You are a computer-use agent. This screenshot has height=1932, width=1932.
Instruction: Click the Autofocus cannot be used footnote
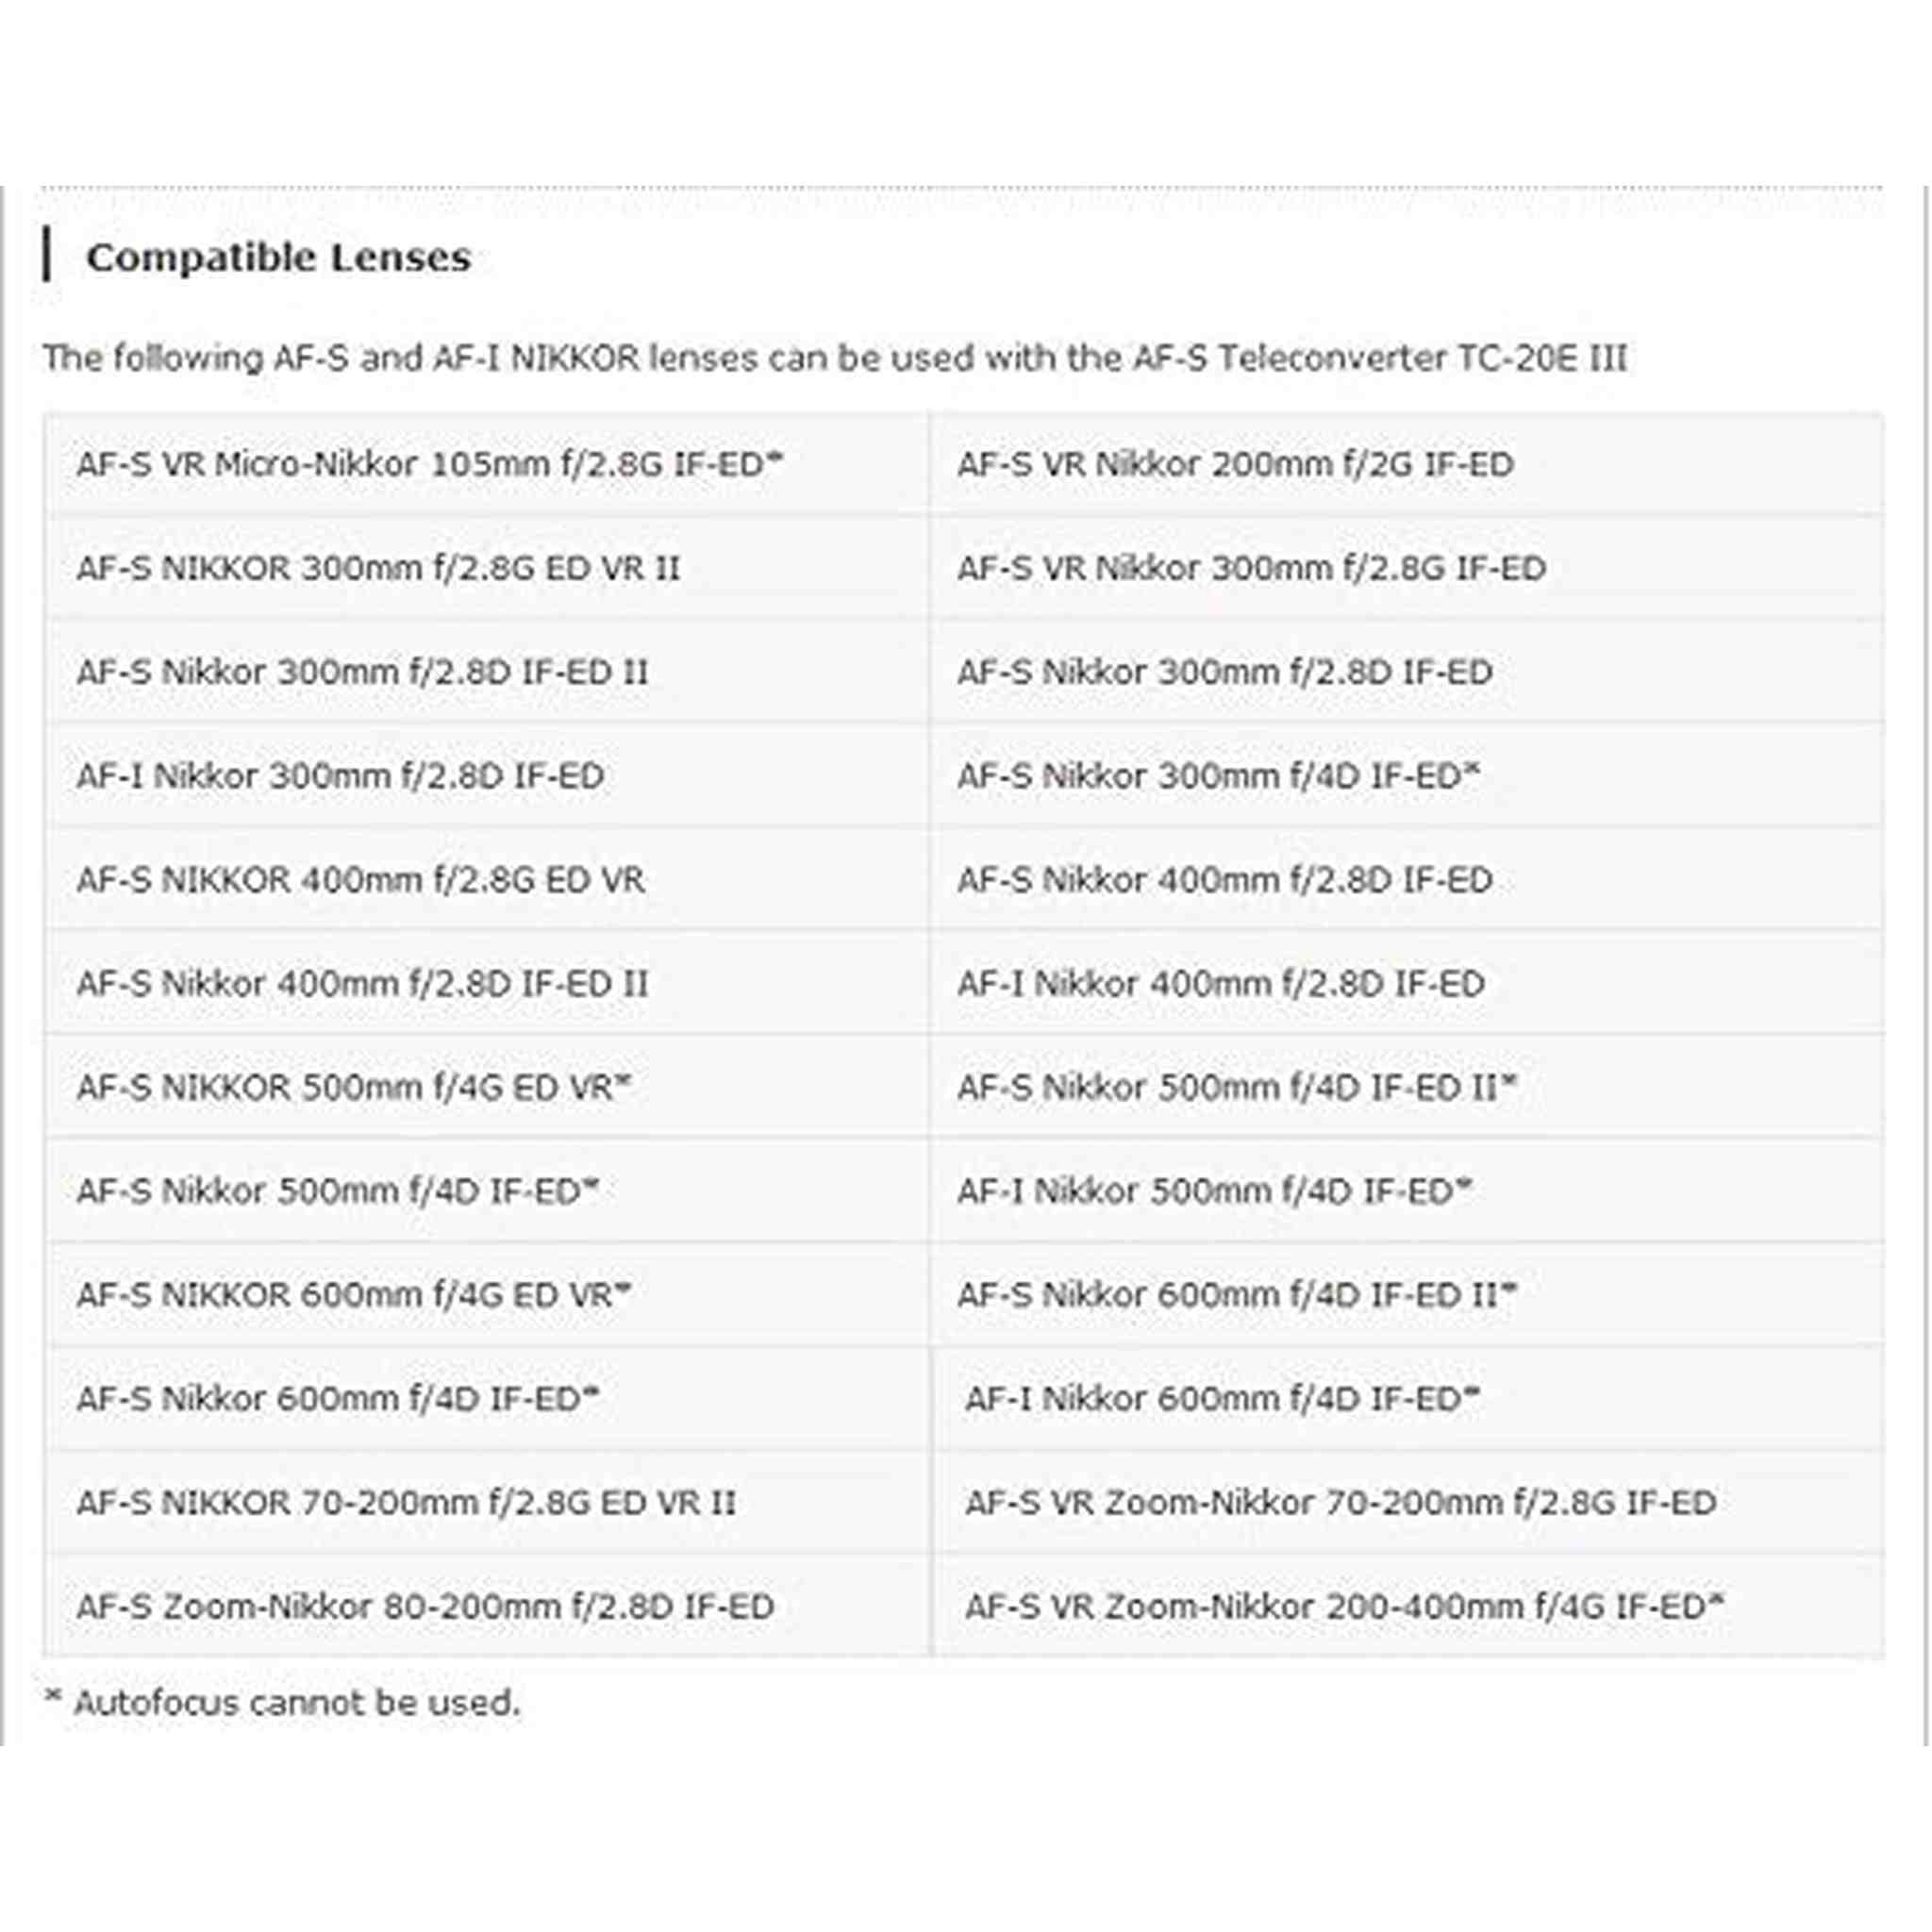click(x=283, y=1704)
